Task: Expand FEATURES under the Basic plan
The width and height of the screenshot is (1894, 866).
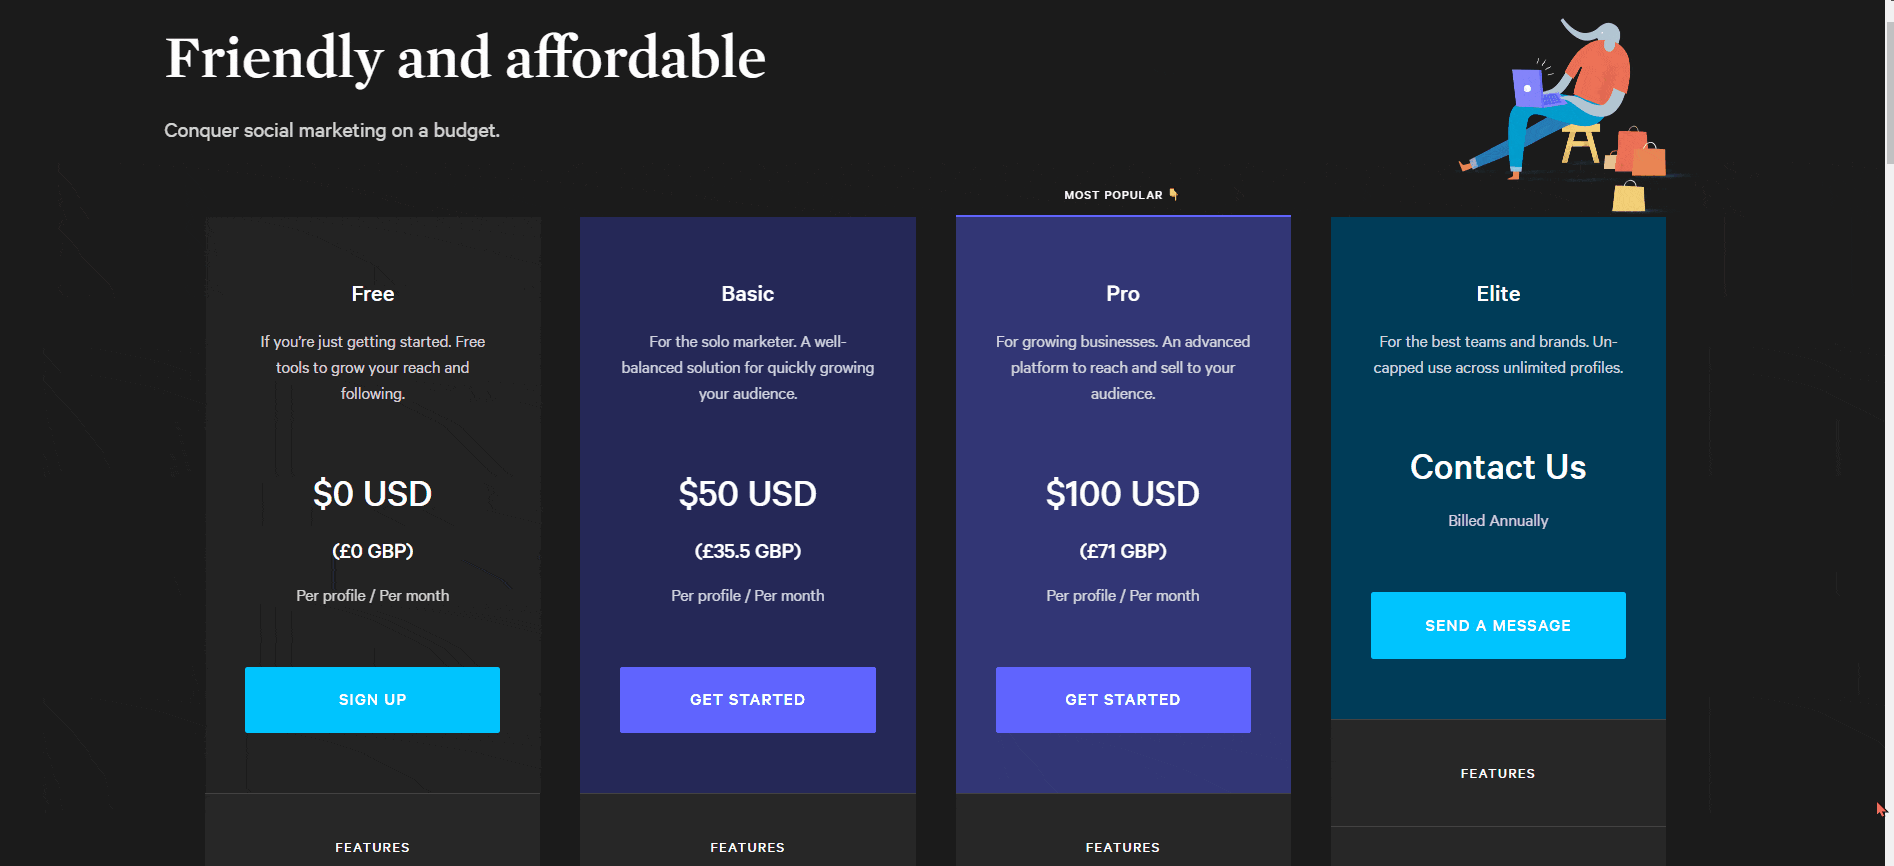Action: click(x=748, y=847)
